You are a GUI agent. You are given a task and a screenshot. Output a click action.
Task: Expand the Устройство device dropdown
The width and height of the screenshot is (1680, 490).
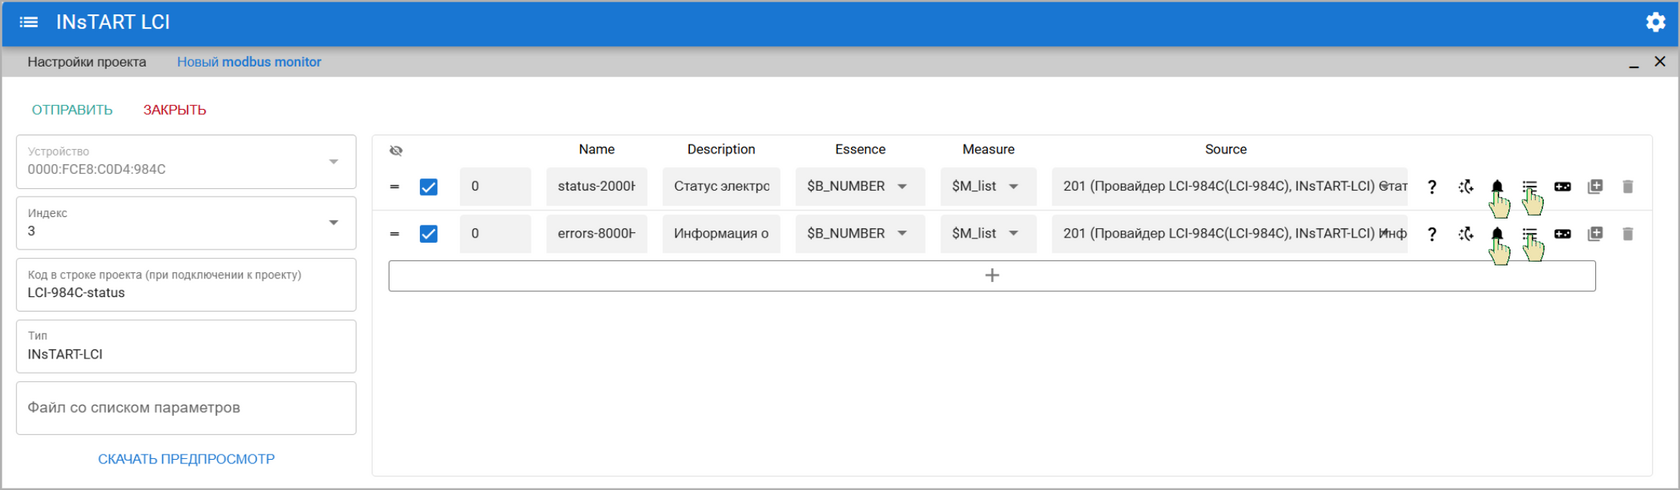pyautogui.click(x=186, y=162)
